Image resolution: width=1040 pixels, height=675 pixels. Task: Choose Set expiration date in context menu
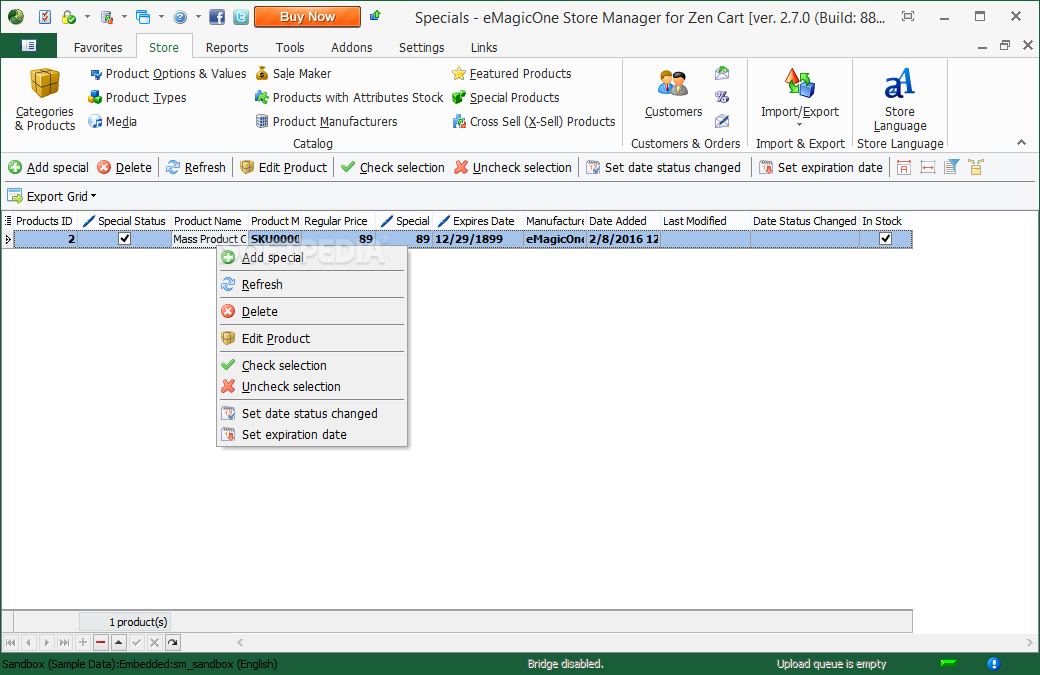click(x=312, y=435)
